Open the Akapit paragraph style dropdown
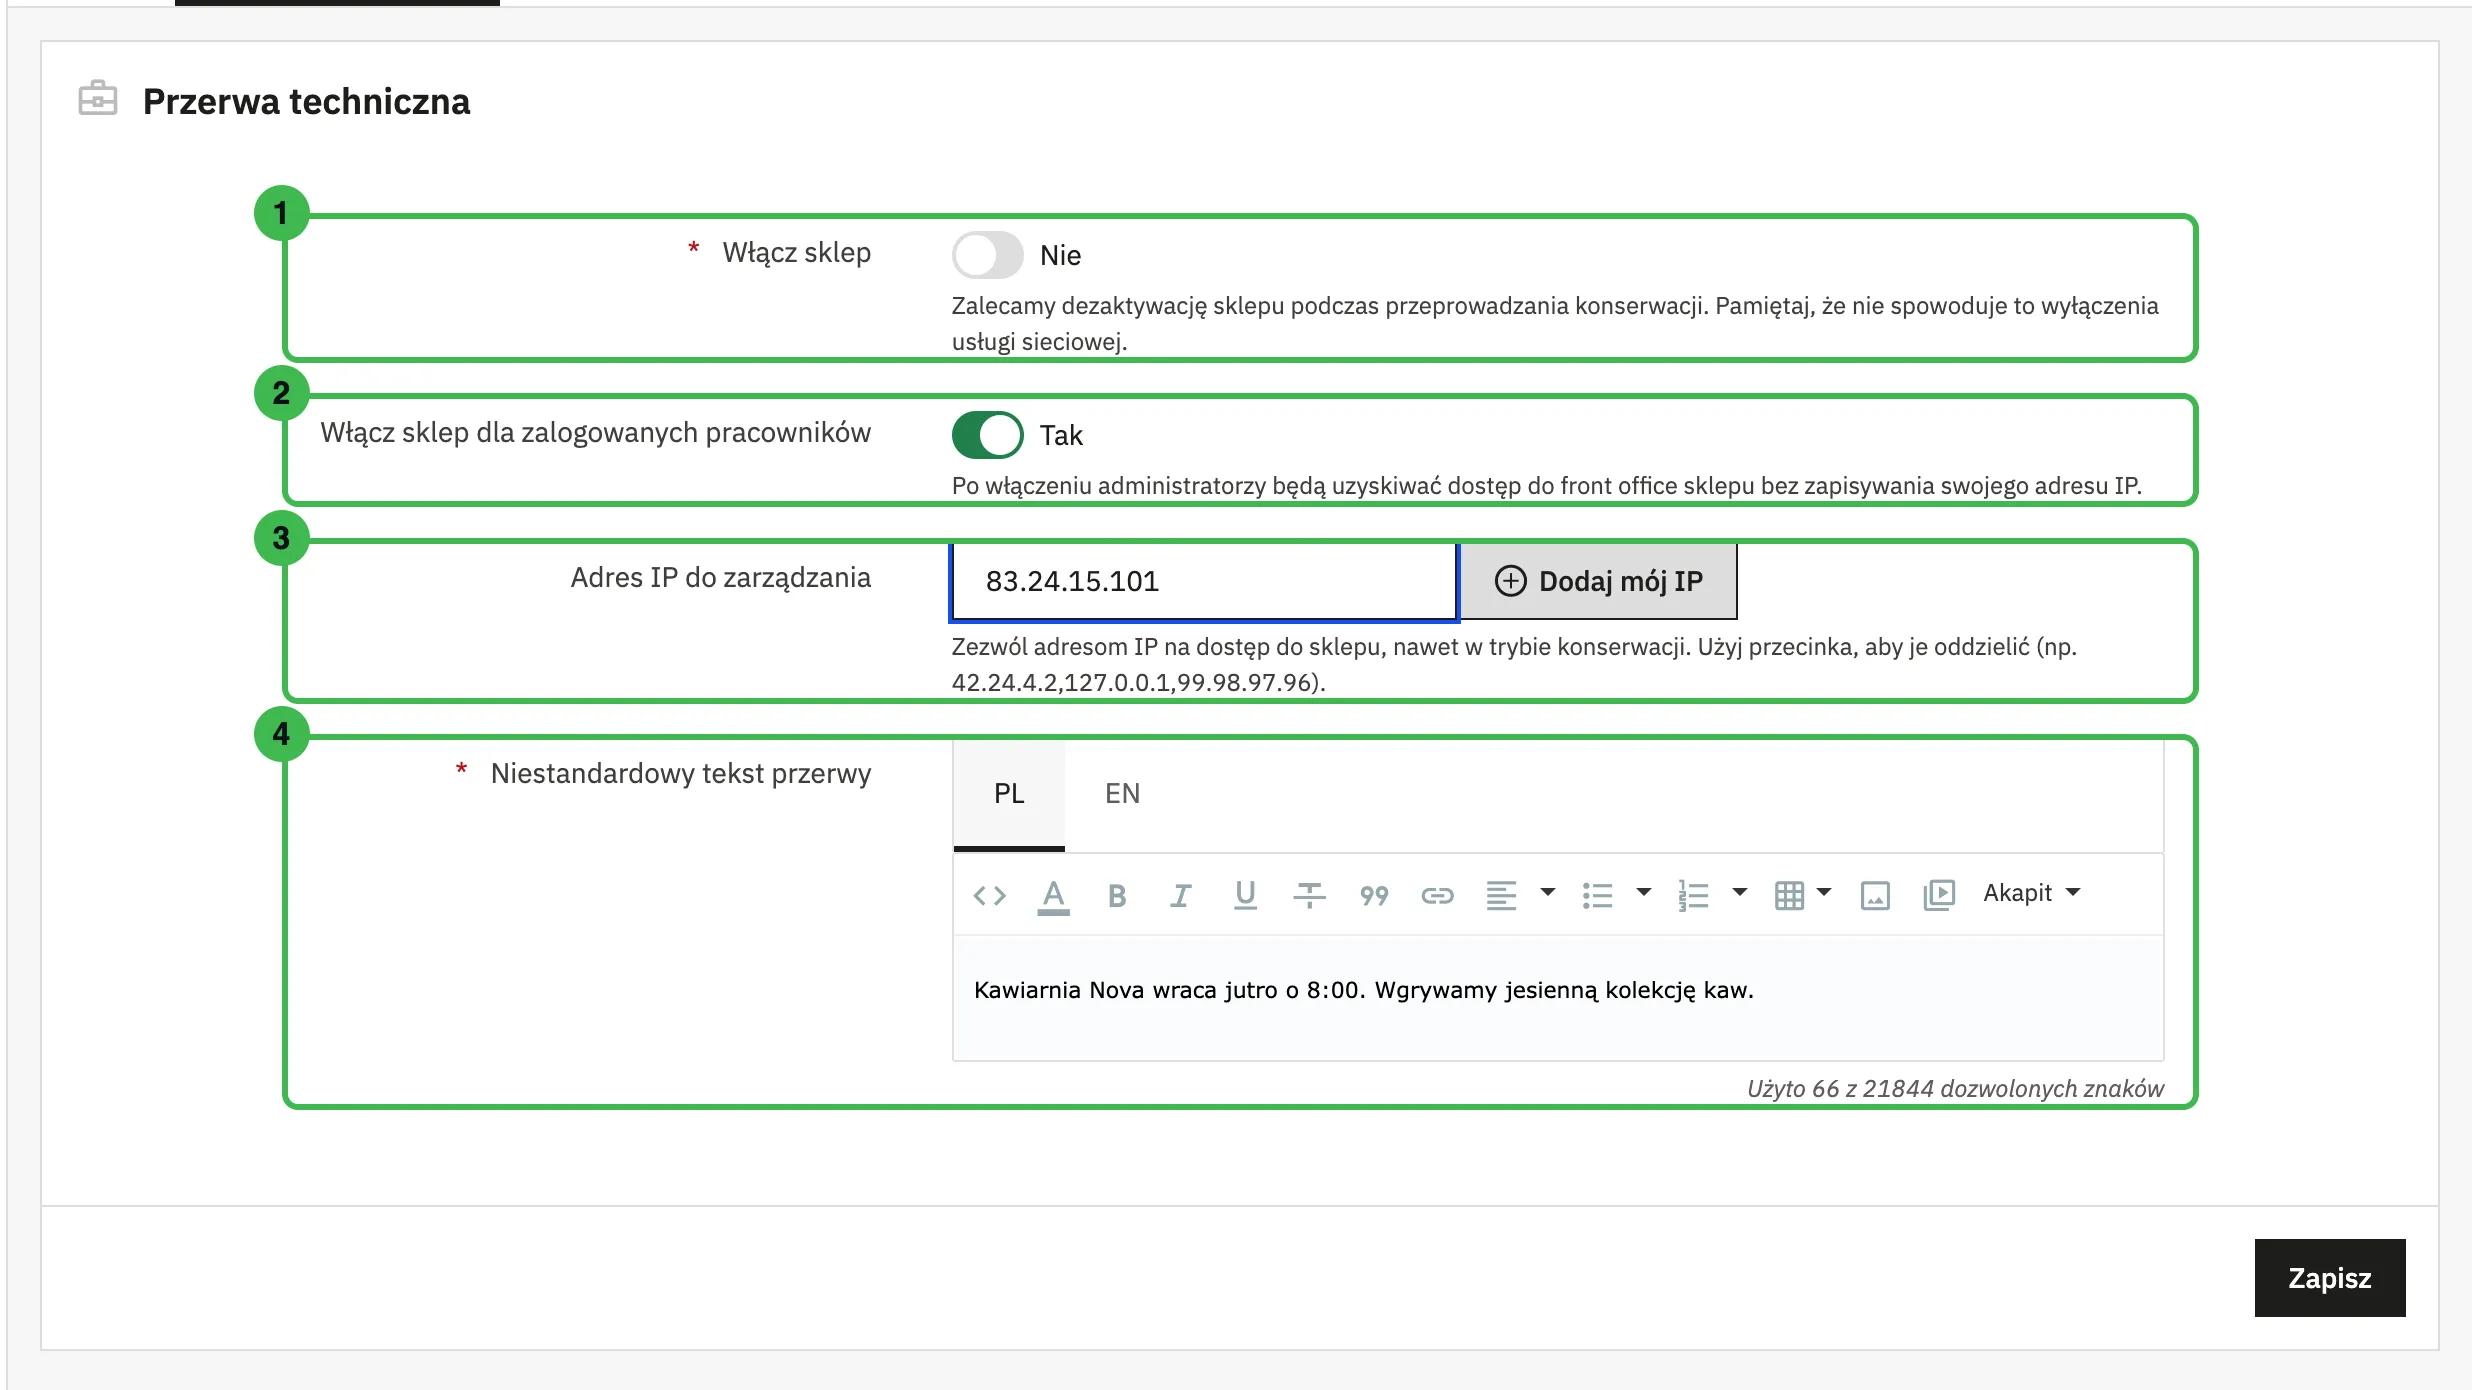This screenshot has width=2472, height=1390. click(x=2032, y=893)
